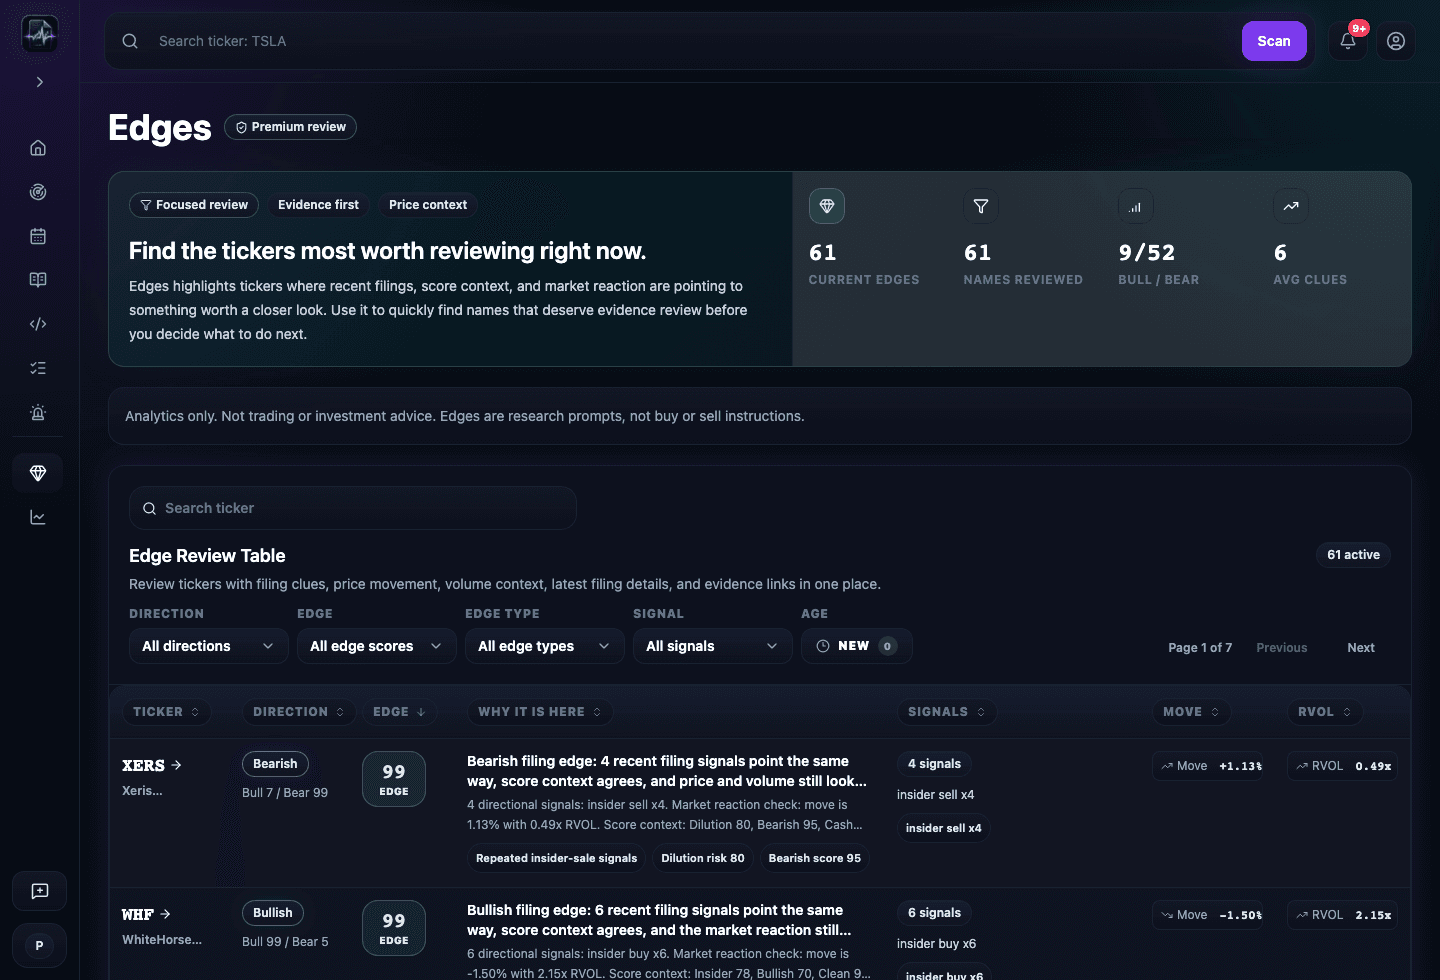Open the alarm siren sidebar icon
This screenshot has width=1440, height=980.
pyautogui.click(x=38, y=412)
